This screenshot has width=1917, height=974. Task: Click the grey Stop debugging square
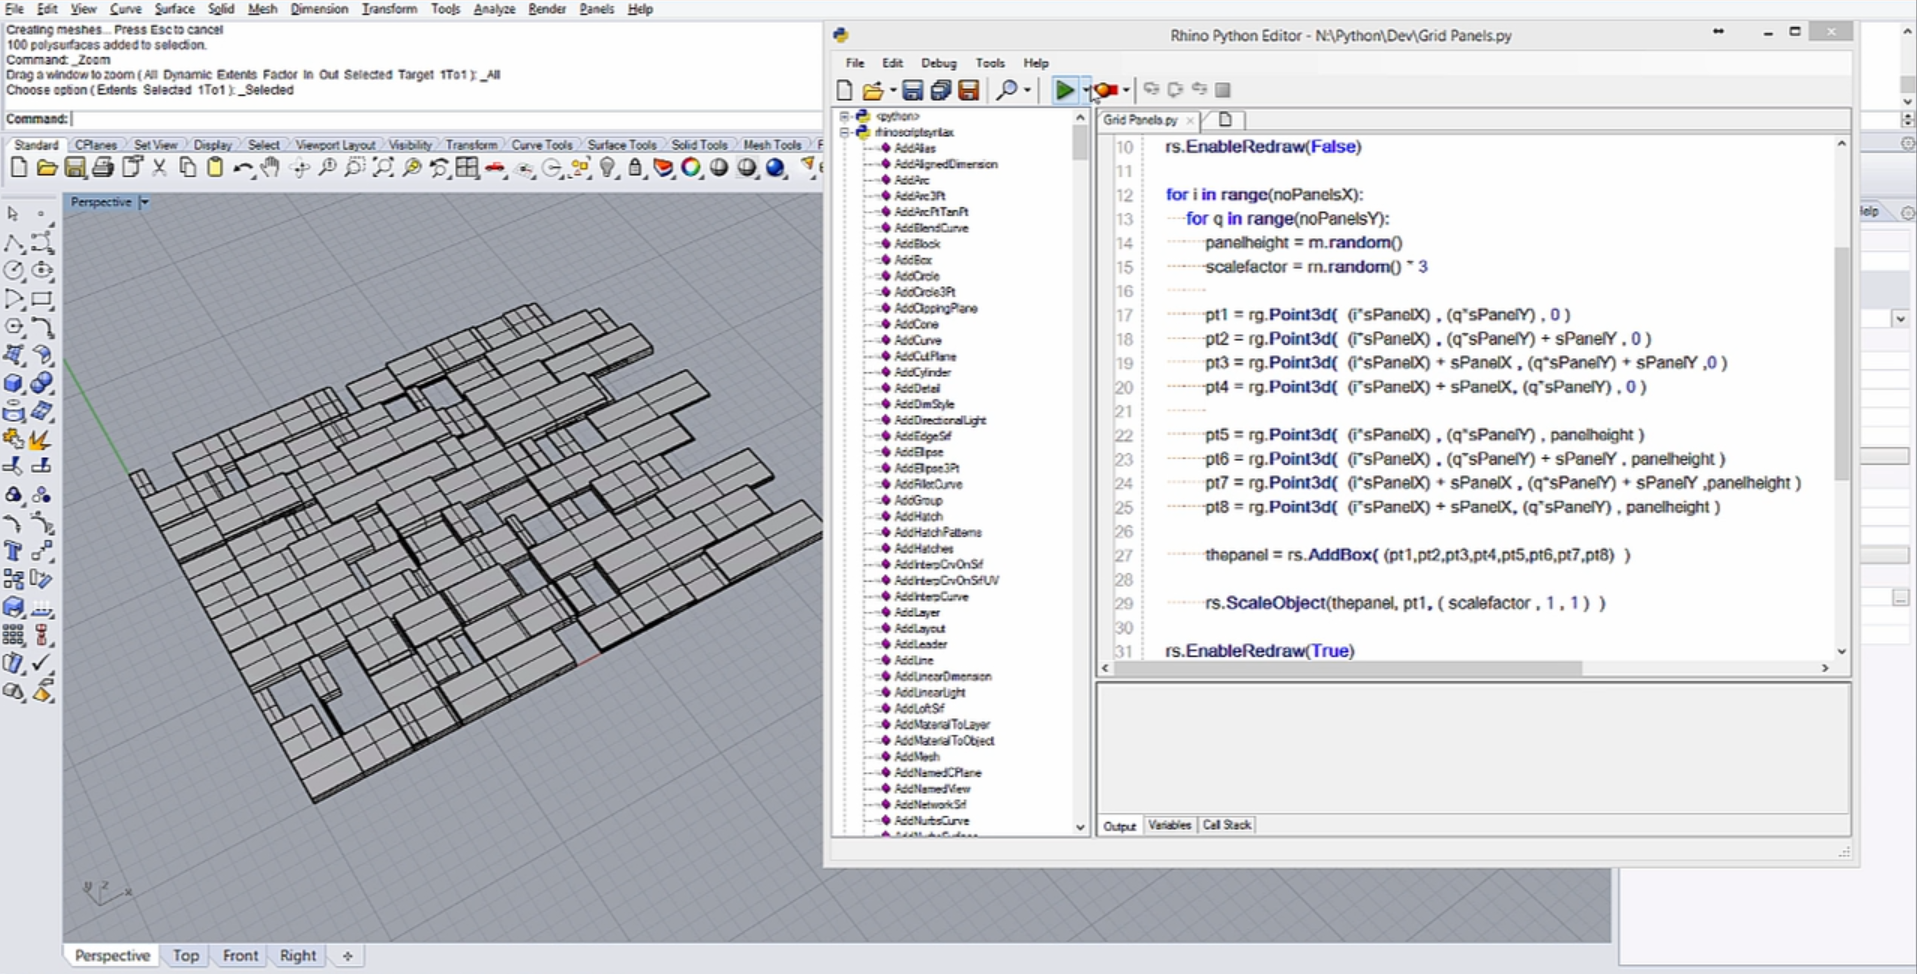coord(1222,90)
